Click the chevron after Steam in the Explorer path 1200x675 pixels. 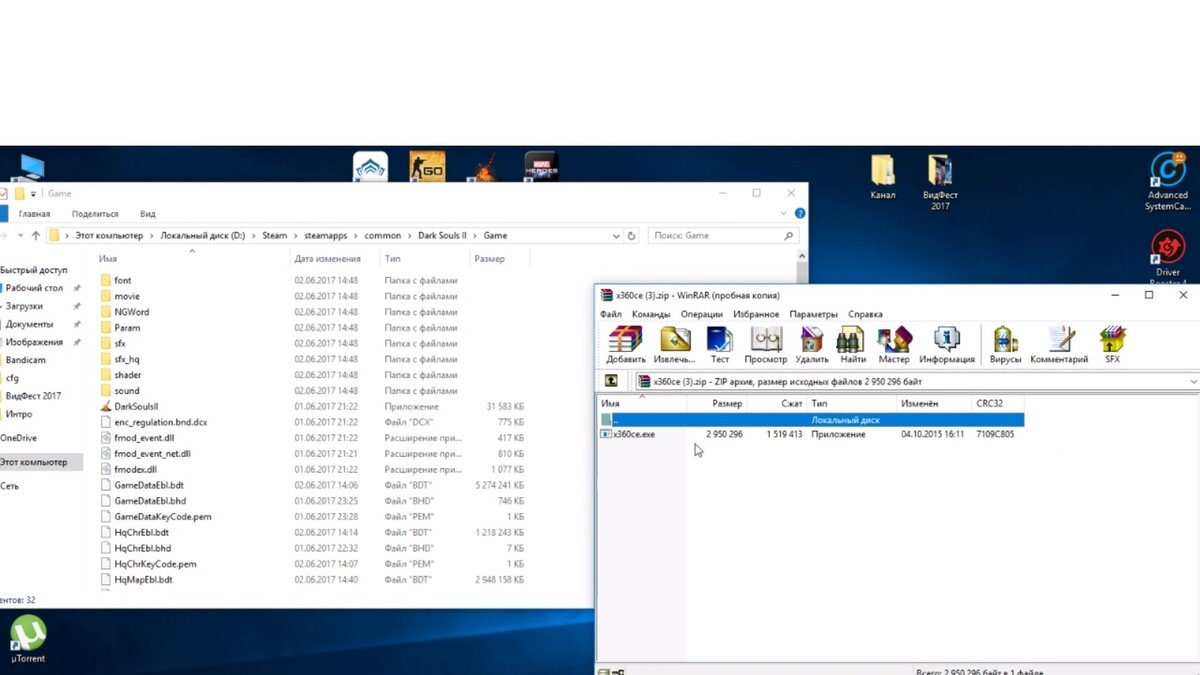point(294,236)
